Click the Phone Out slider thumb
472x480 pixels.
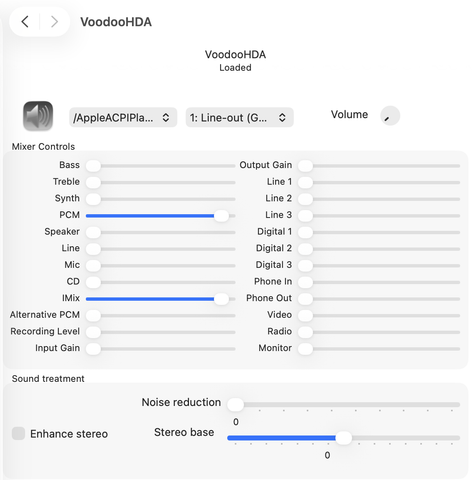click(x=305, y=299)
